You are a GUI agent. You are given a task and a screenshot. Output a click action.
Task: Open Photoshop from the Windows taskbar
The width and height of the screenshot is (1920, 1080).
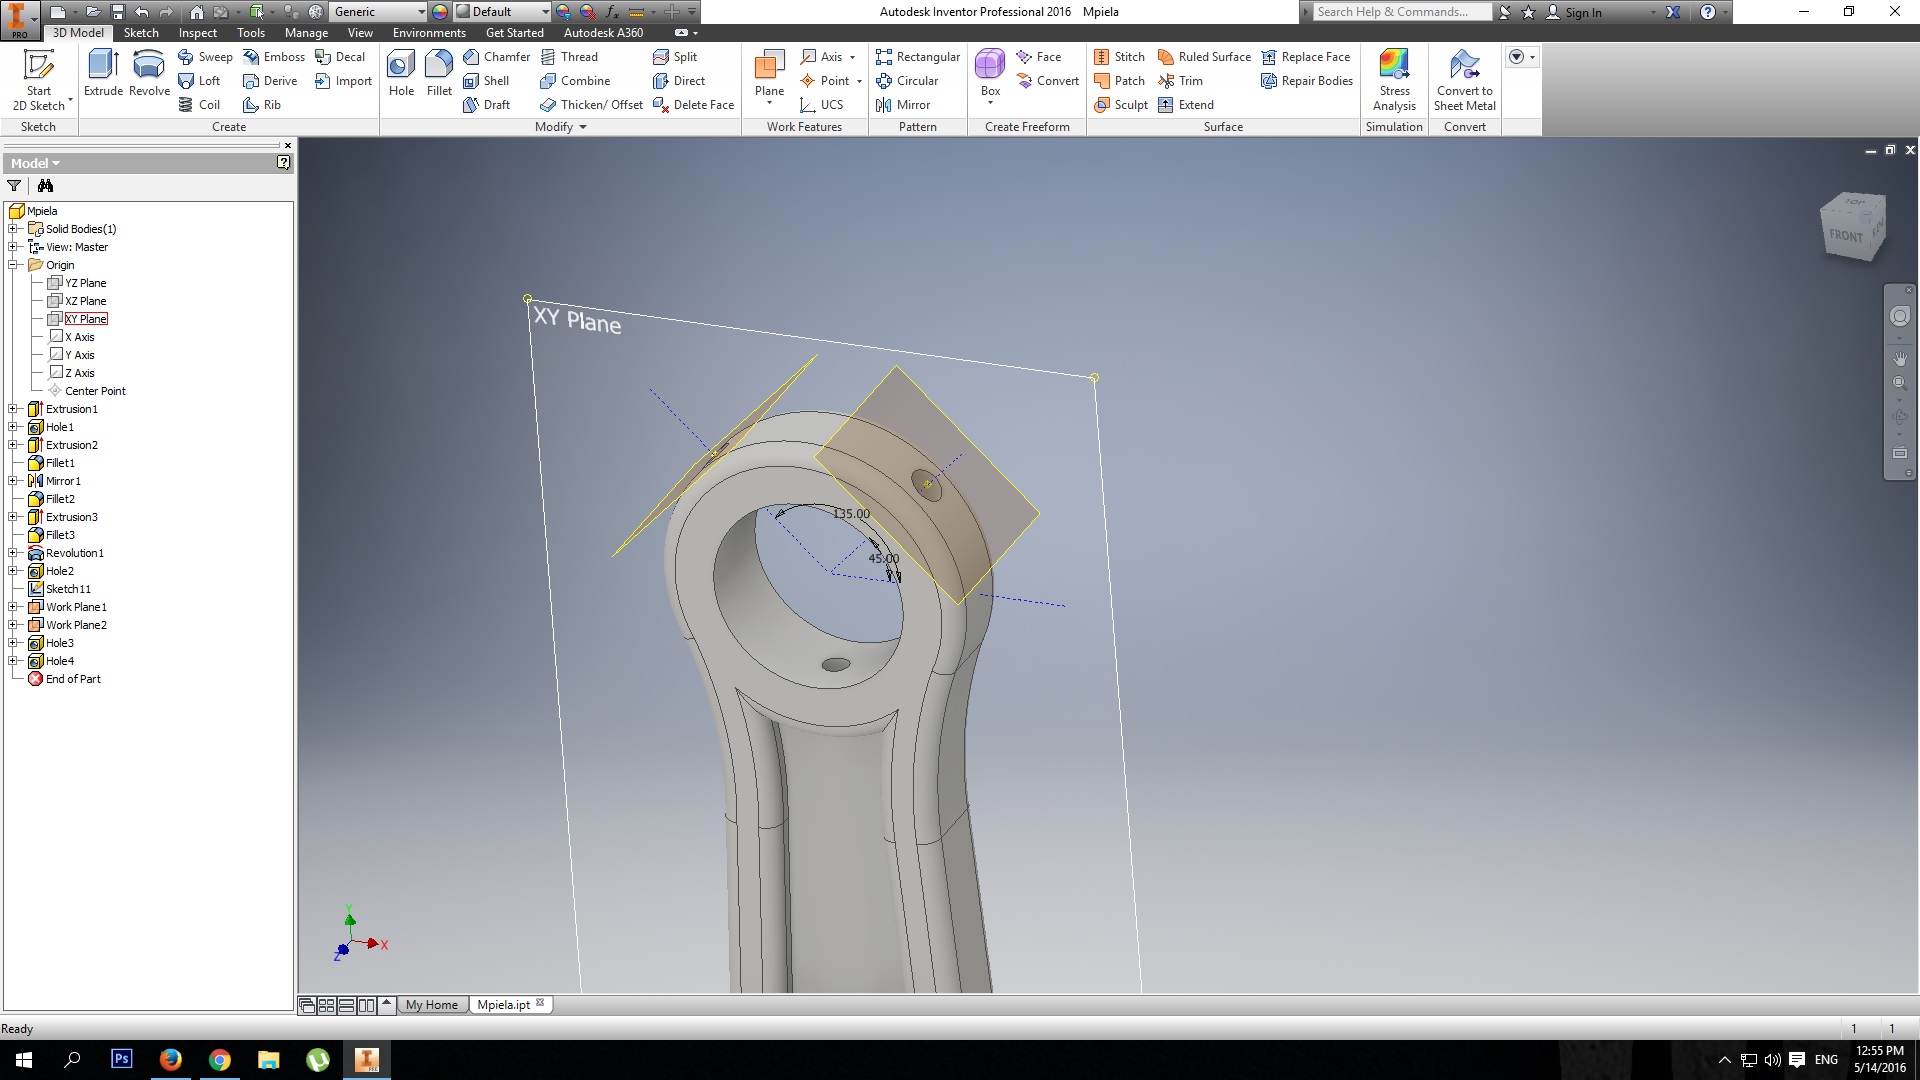[121, 1059]
